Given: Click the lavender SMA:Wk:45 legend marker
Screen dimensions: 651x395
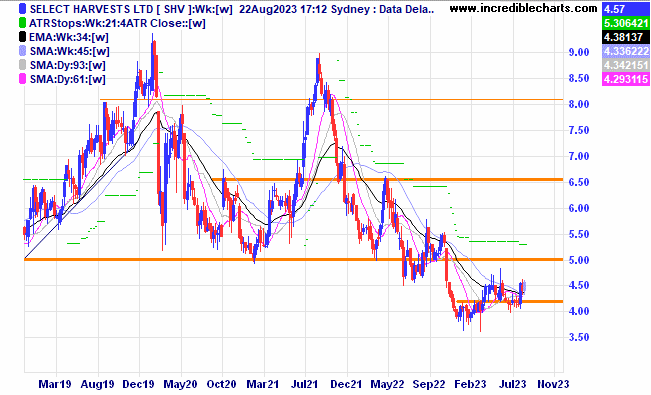Looking at the screenshot, I should [x=22, y=52].
